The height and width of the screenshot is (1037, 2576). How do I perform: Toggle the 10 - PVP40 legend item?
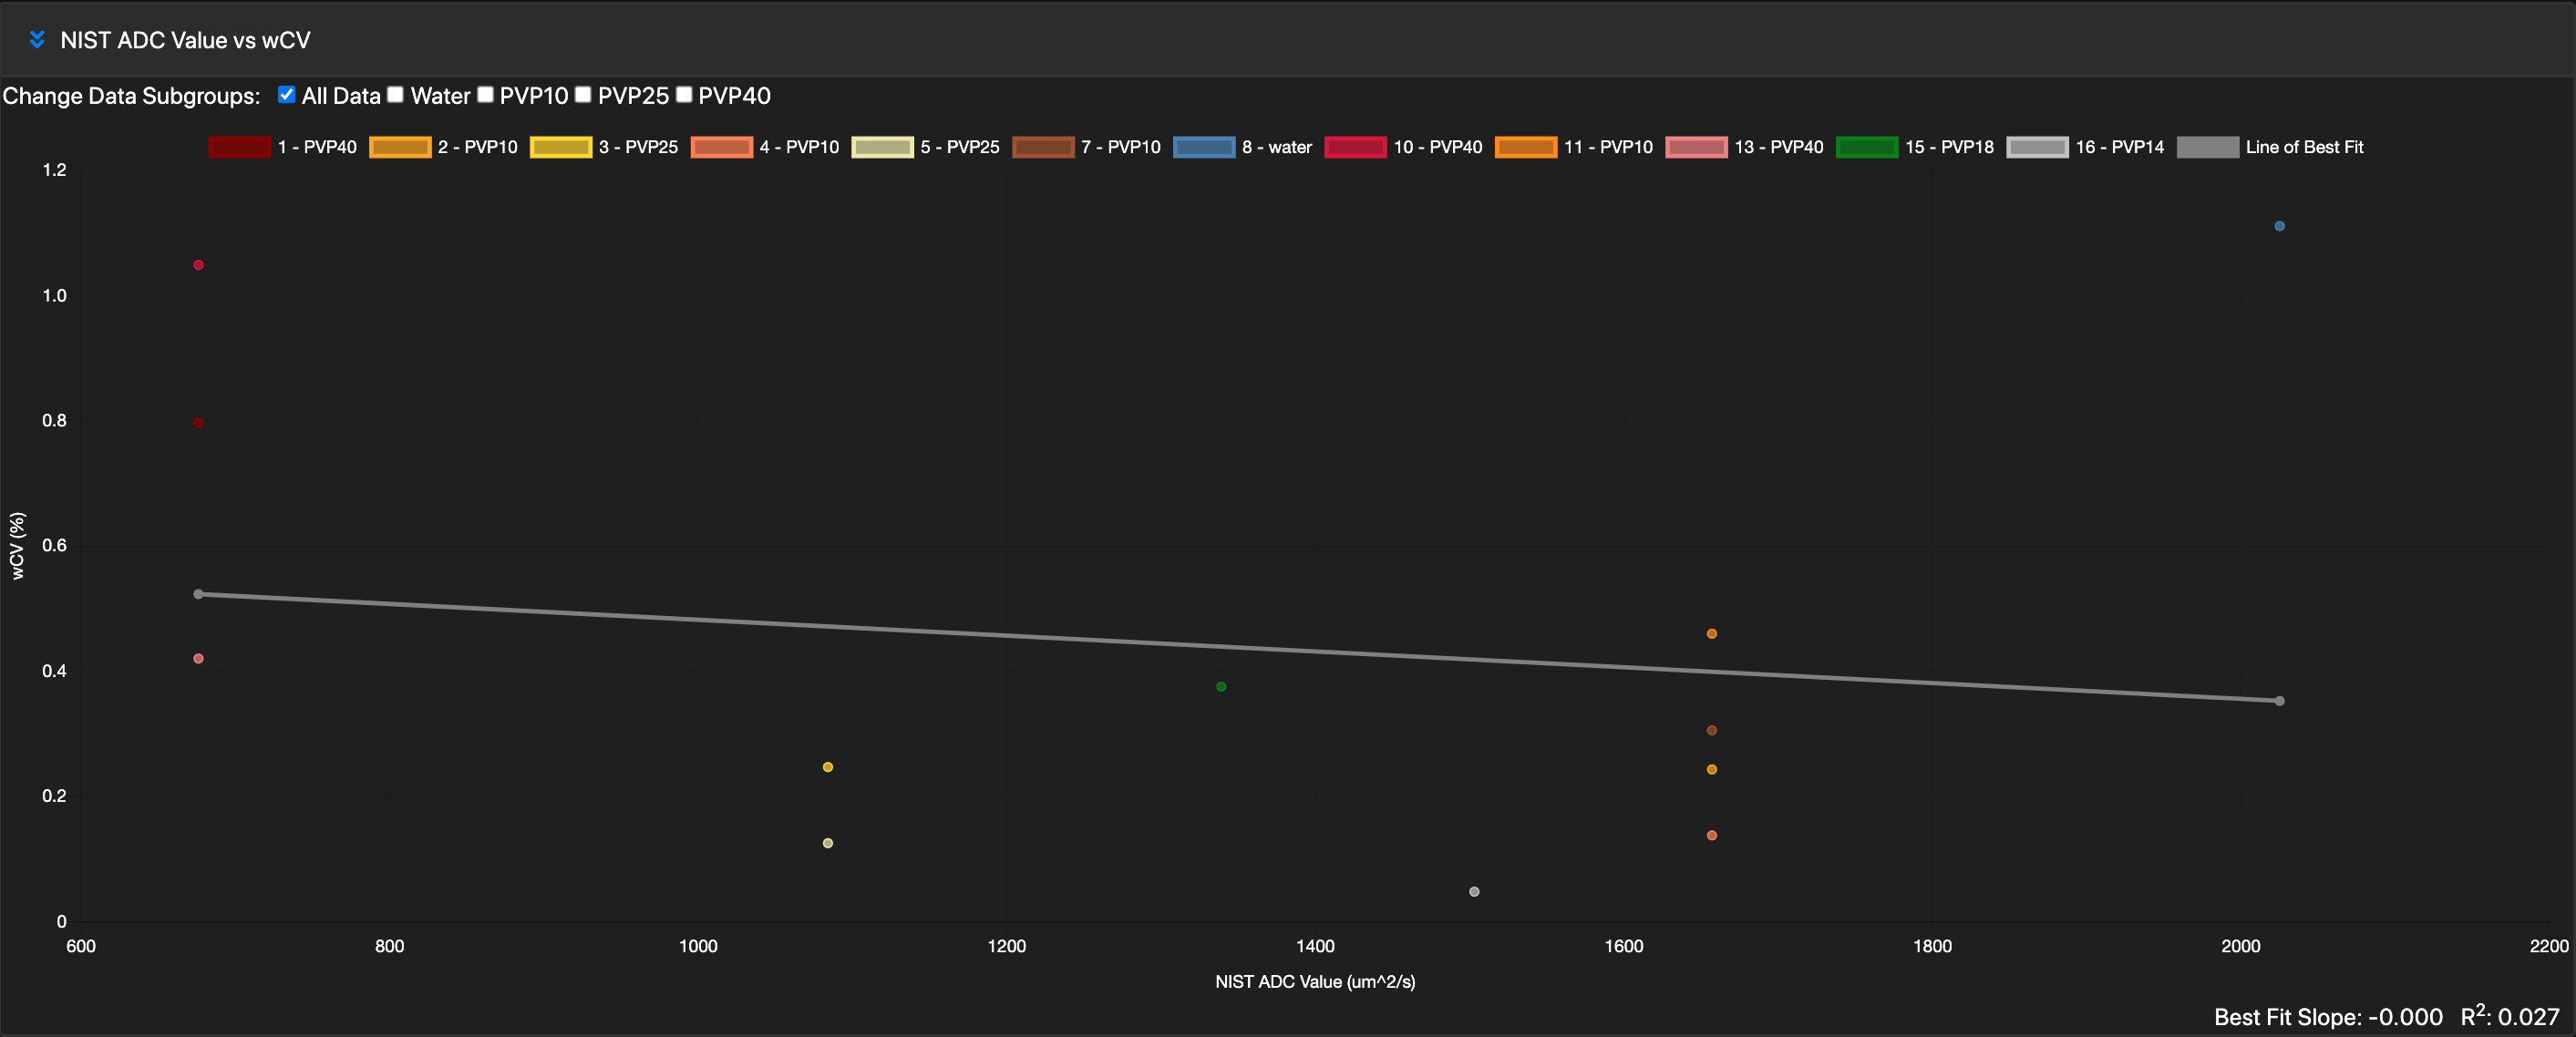(1355, 147)
